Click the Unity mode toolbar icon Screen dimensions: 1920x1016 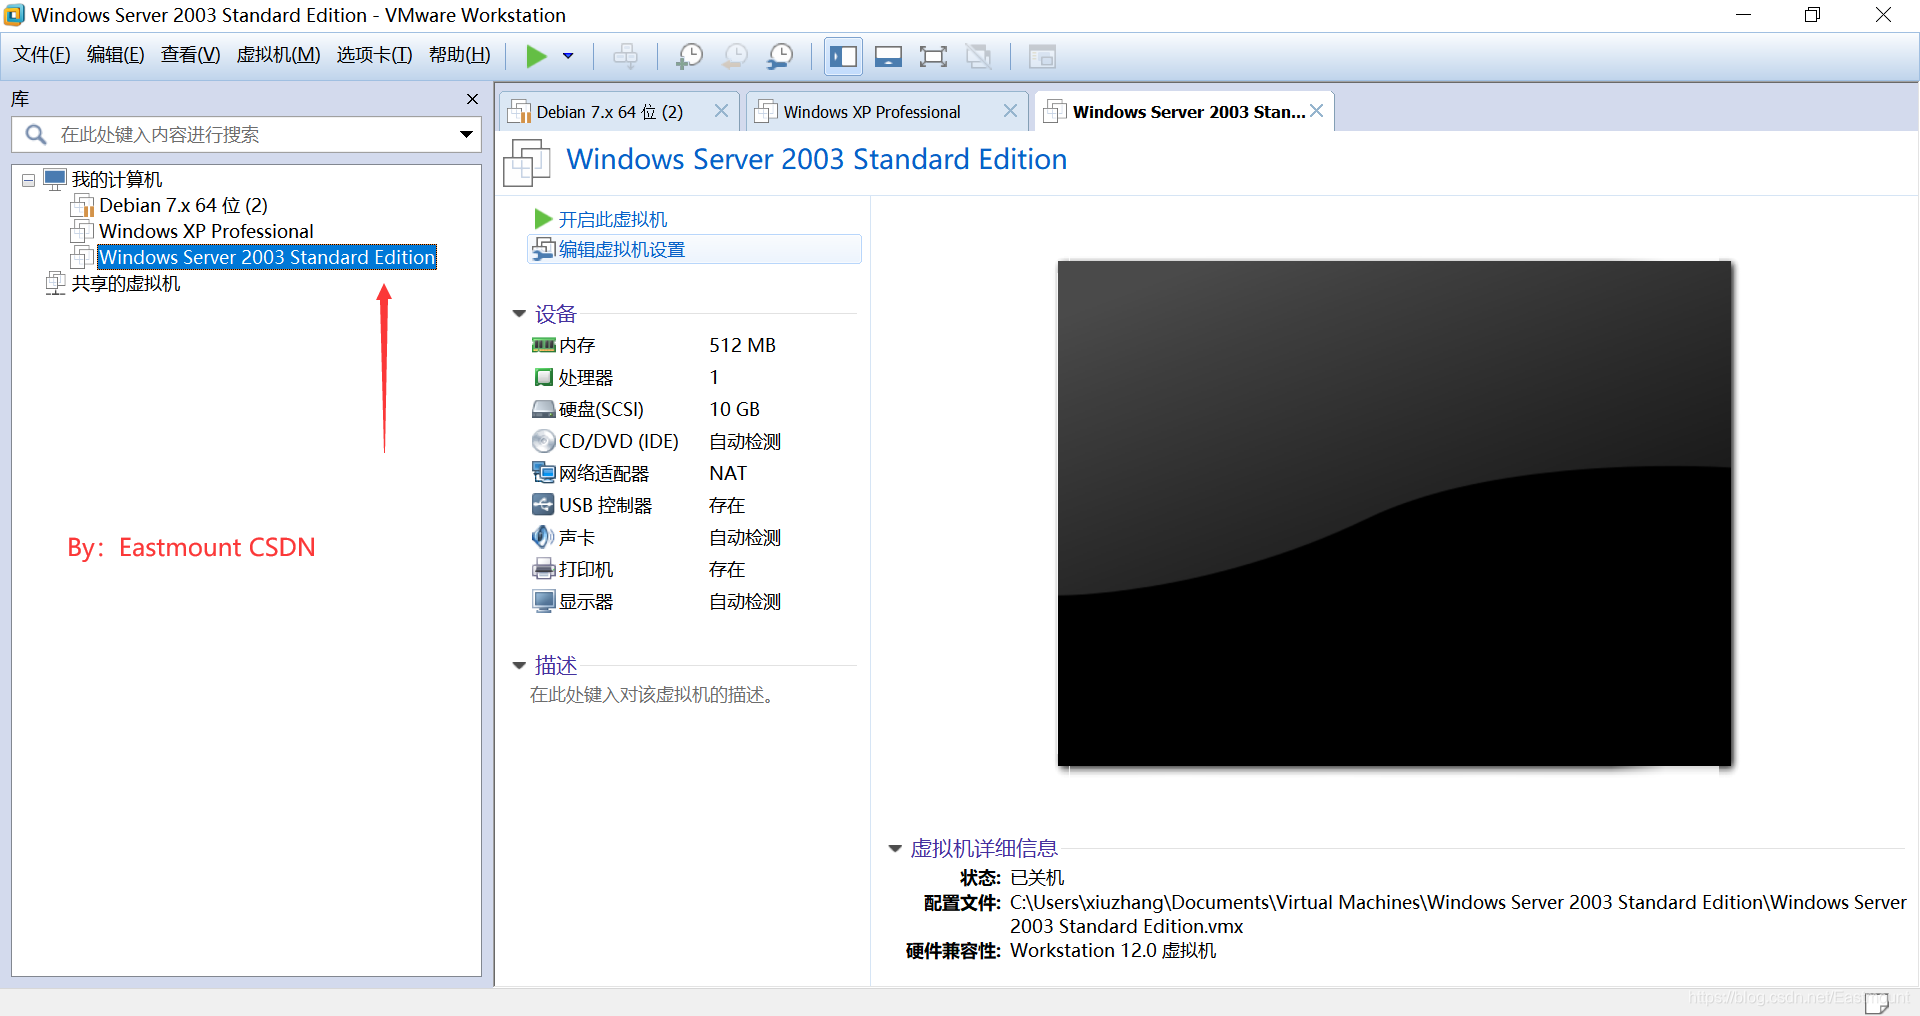point(979,56)
